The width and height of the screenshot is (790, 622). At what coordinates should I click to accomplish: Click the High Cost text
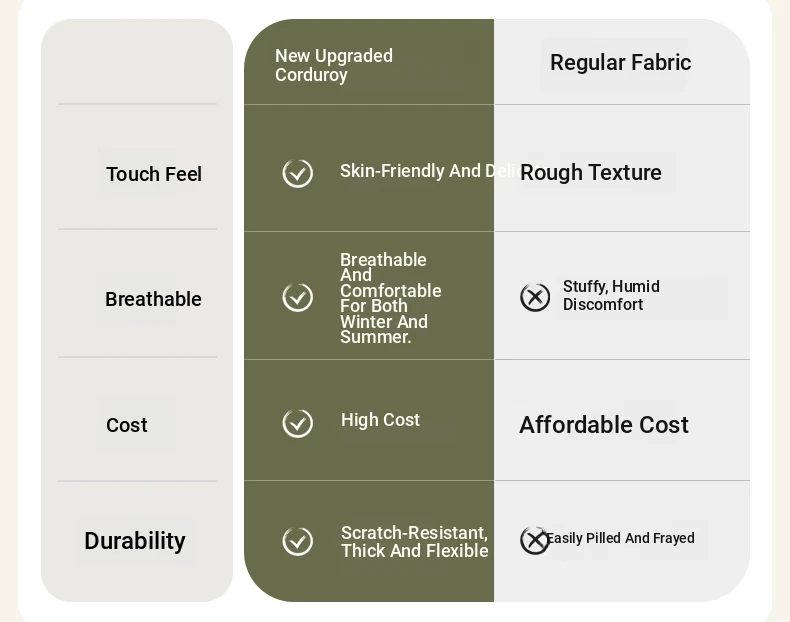pos(380,420)
